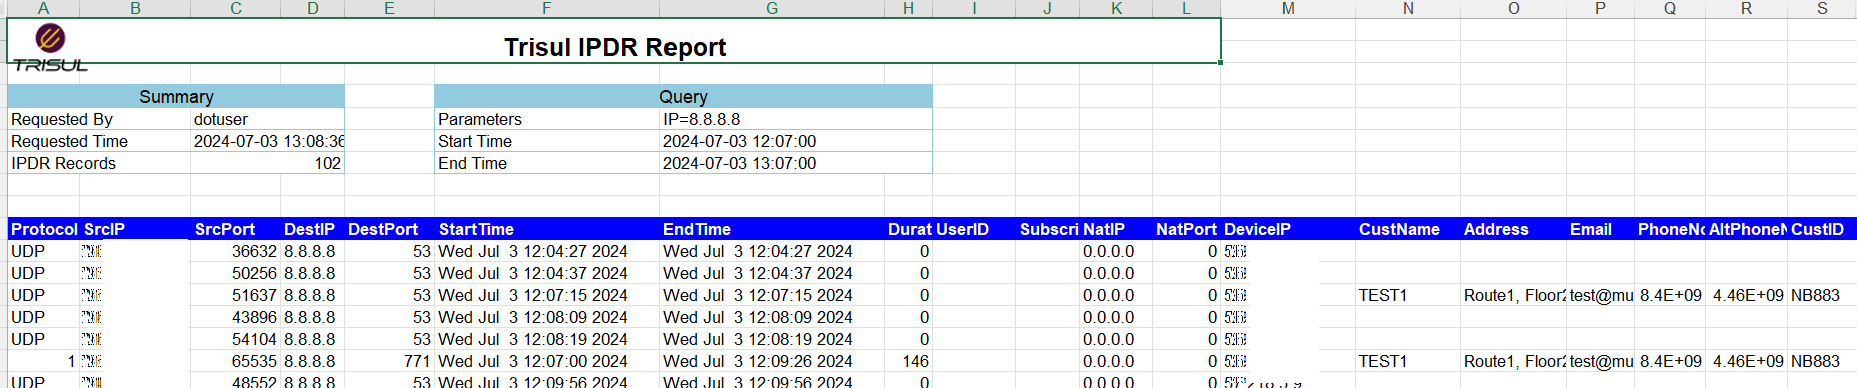Select StartTime Wed Jul 3 12:08:19 2024
The image size is (1857, 388).
[x=547, y=339]
